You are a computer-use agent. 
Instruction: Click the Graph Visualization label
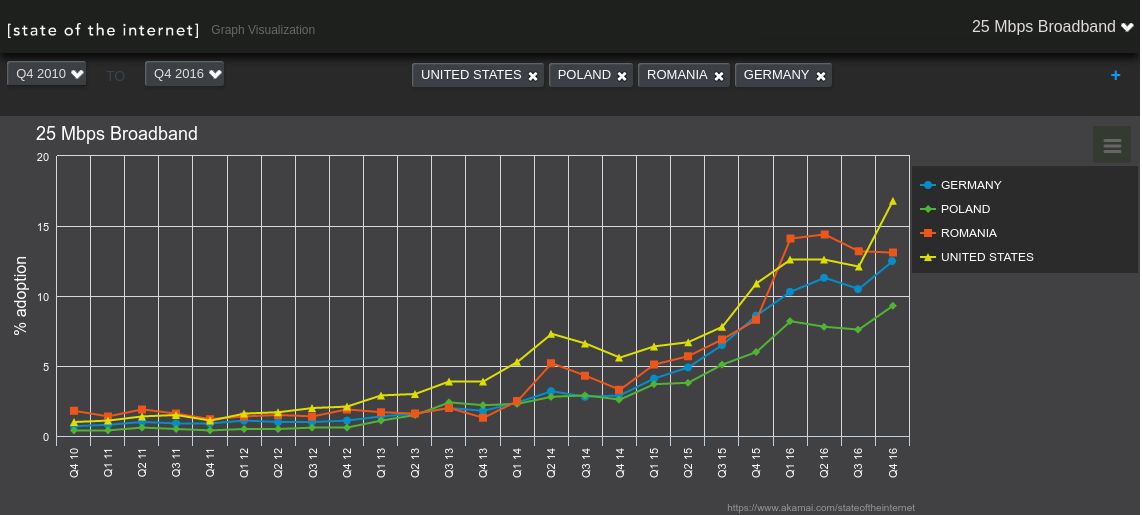[x=263, y=30]
